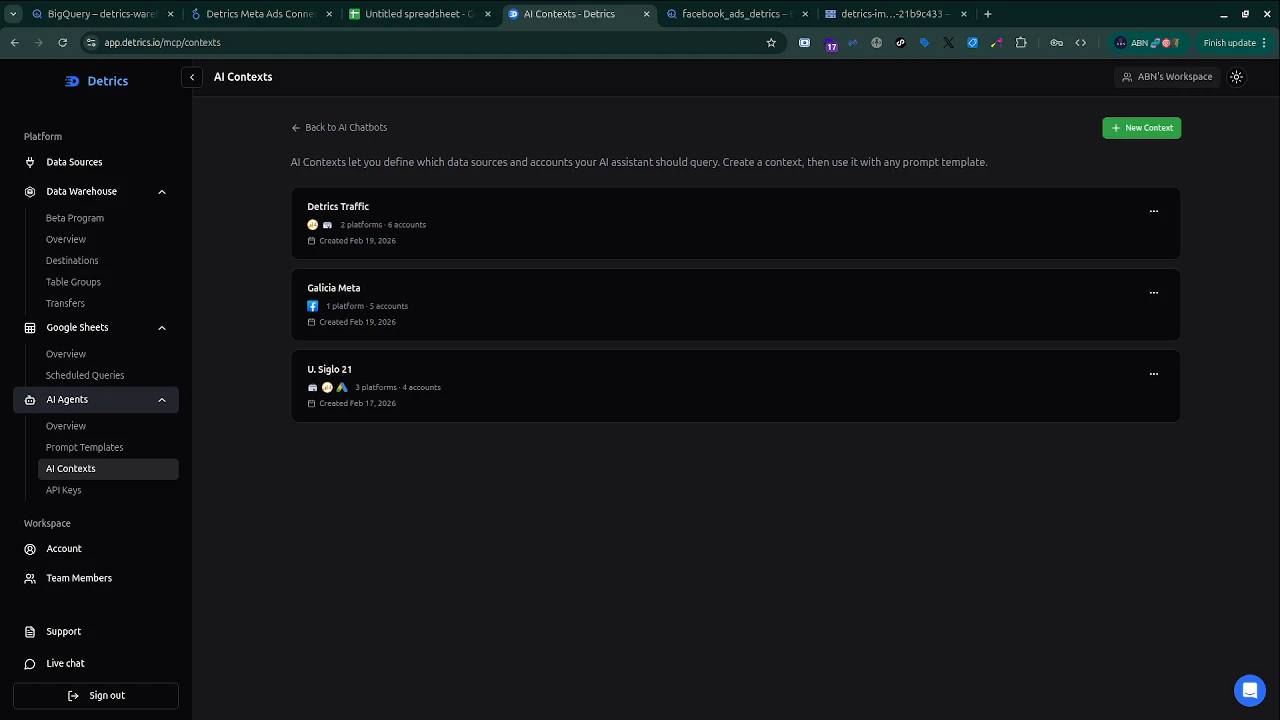Open Prompt Templates page
This screenshot has width=1280, height=720.
pos(85,448)
